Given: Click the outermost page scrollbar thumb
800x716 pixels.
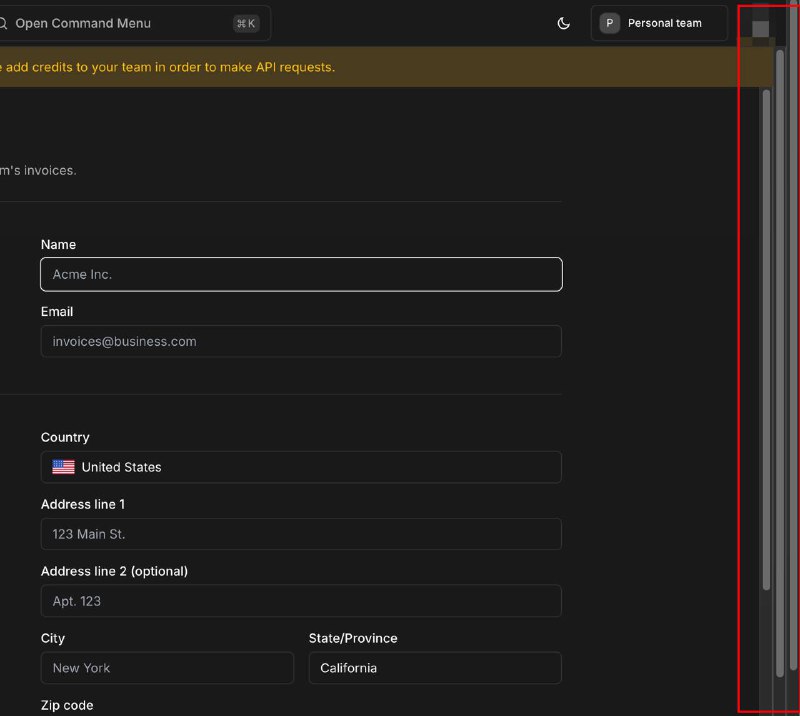Looking at the screenshot, I should 794,335.
